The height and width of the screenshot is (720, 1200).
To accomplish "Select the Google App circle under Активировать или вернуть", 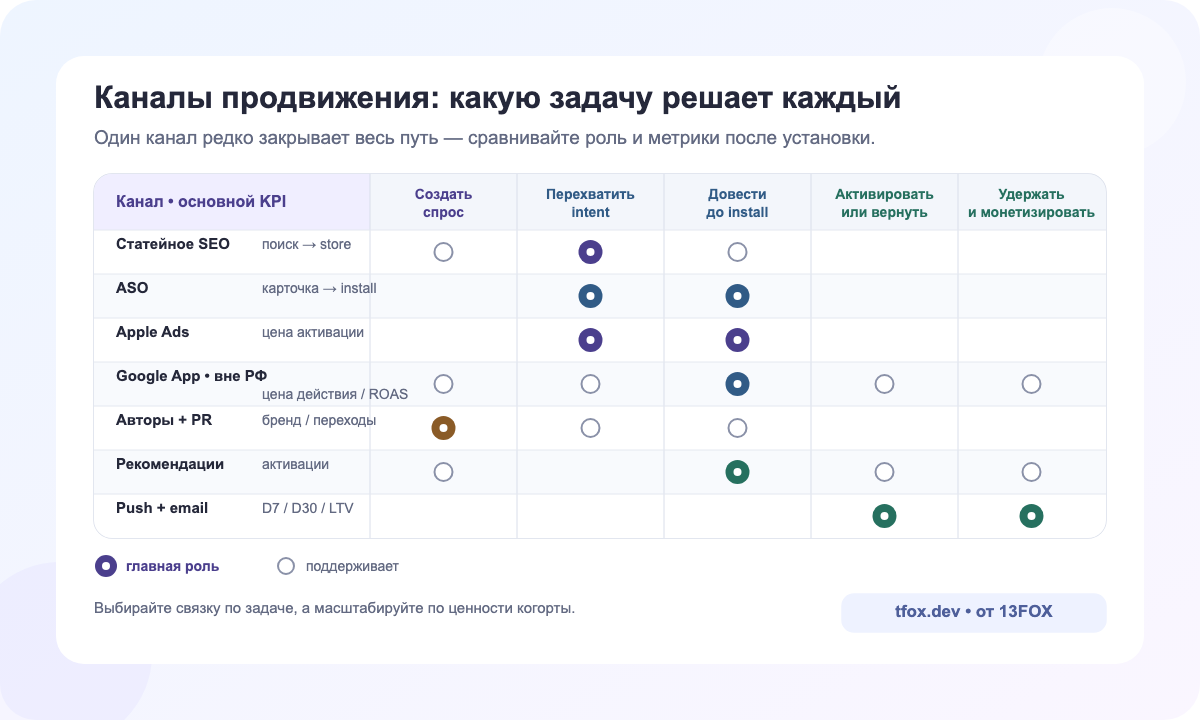I will pyautogui.click(x=884, y=384).
